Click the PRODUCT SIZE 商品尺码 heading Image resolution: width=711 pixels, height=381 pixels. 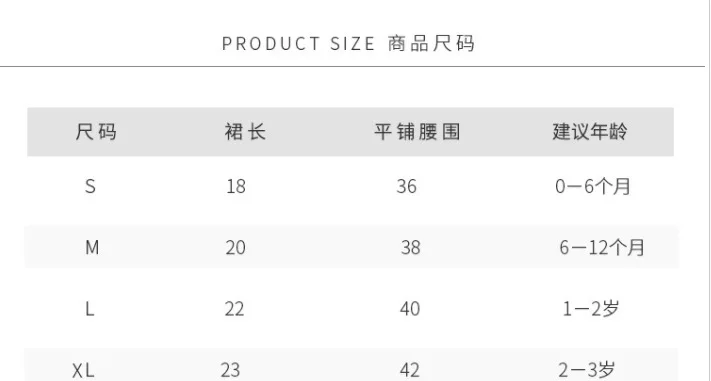point(348,44)
